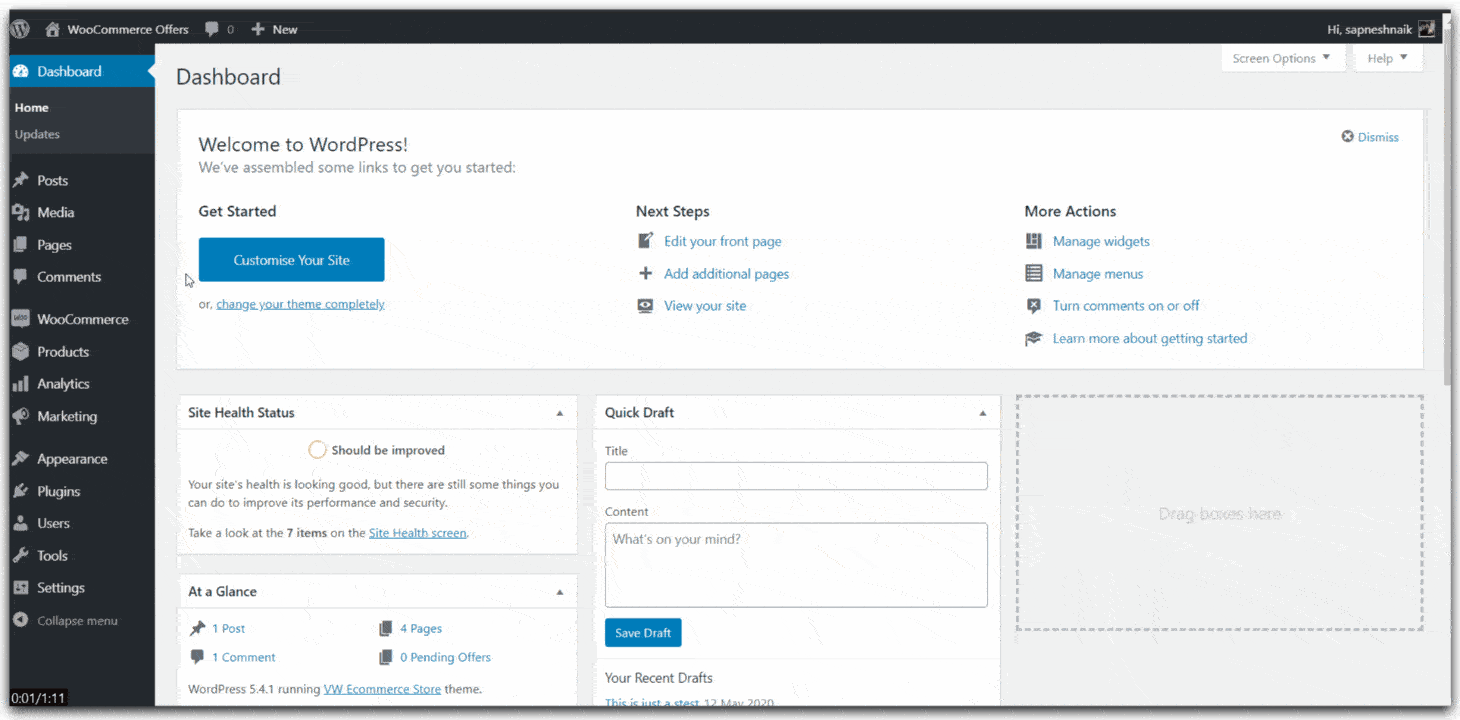1460x720 pixels.
Task: Click the Posts pin icon in the sidebar
Action: pos(20,180)
